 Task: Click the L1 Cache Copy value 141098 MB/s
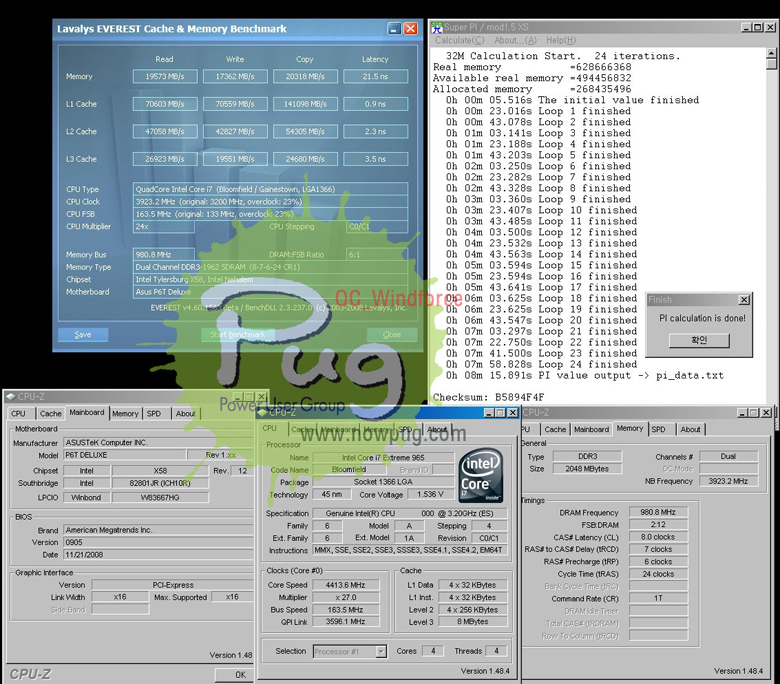305,104
